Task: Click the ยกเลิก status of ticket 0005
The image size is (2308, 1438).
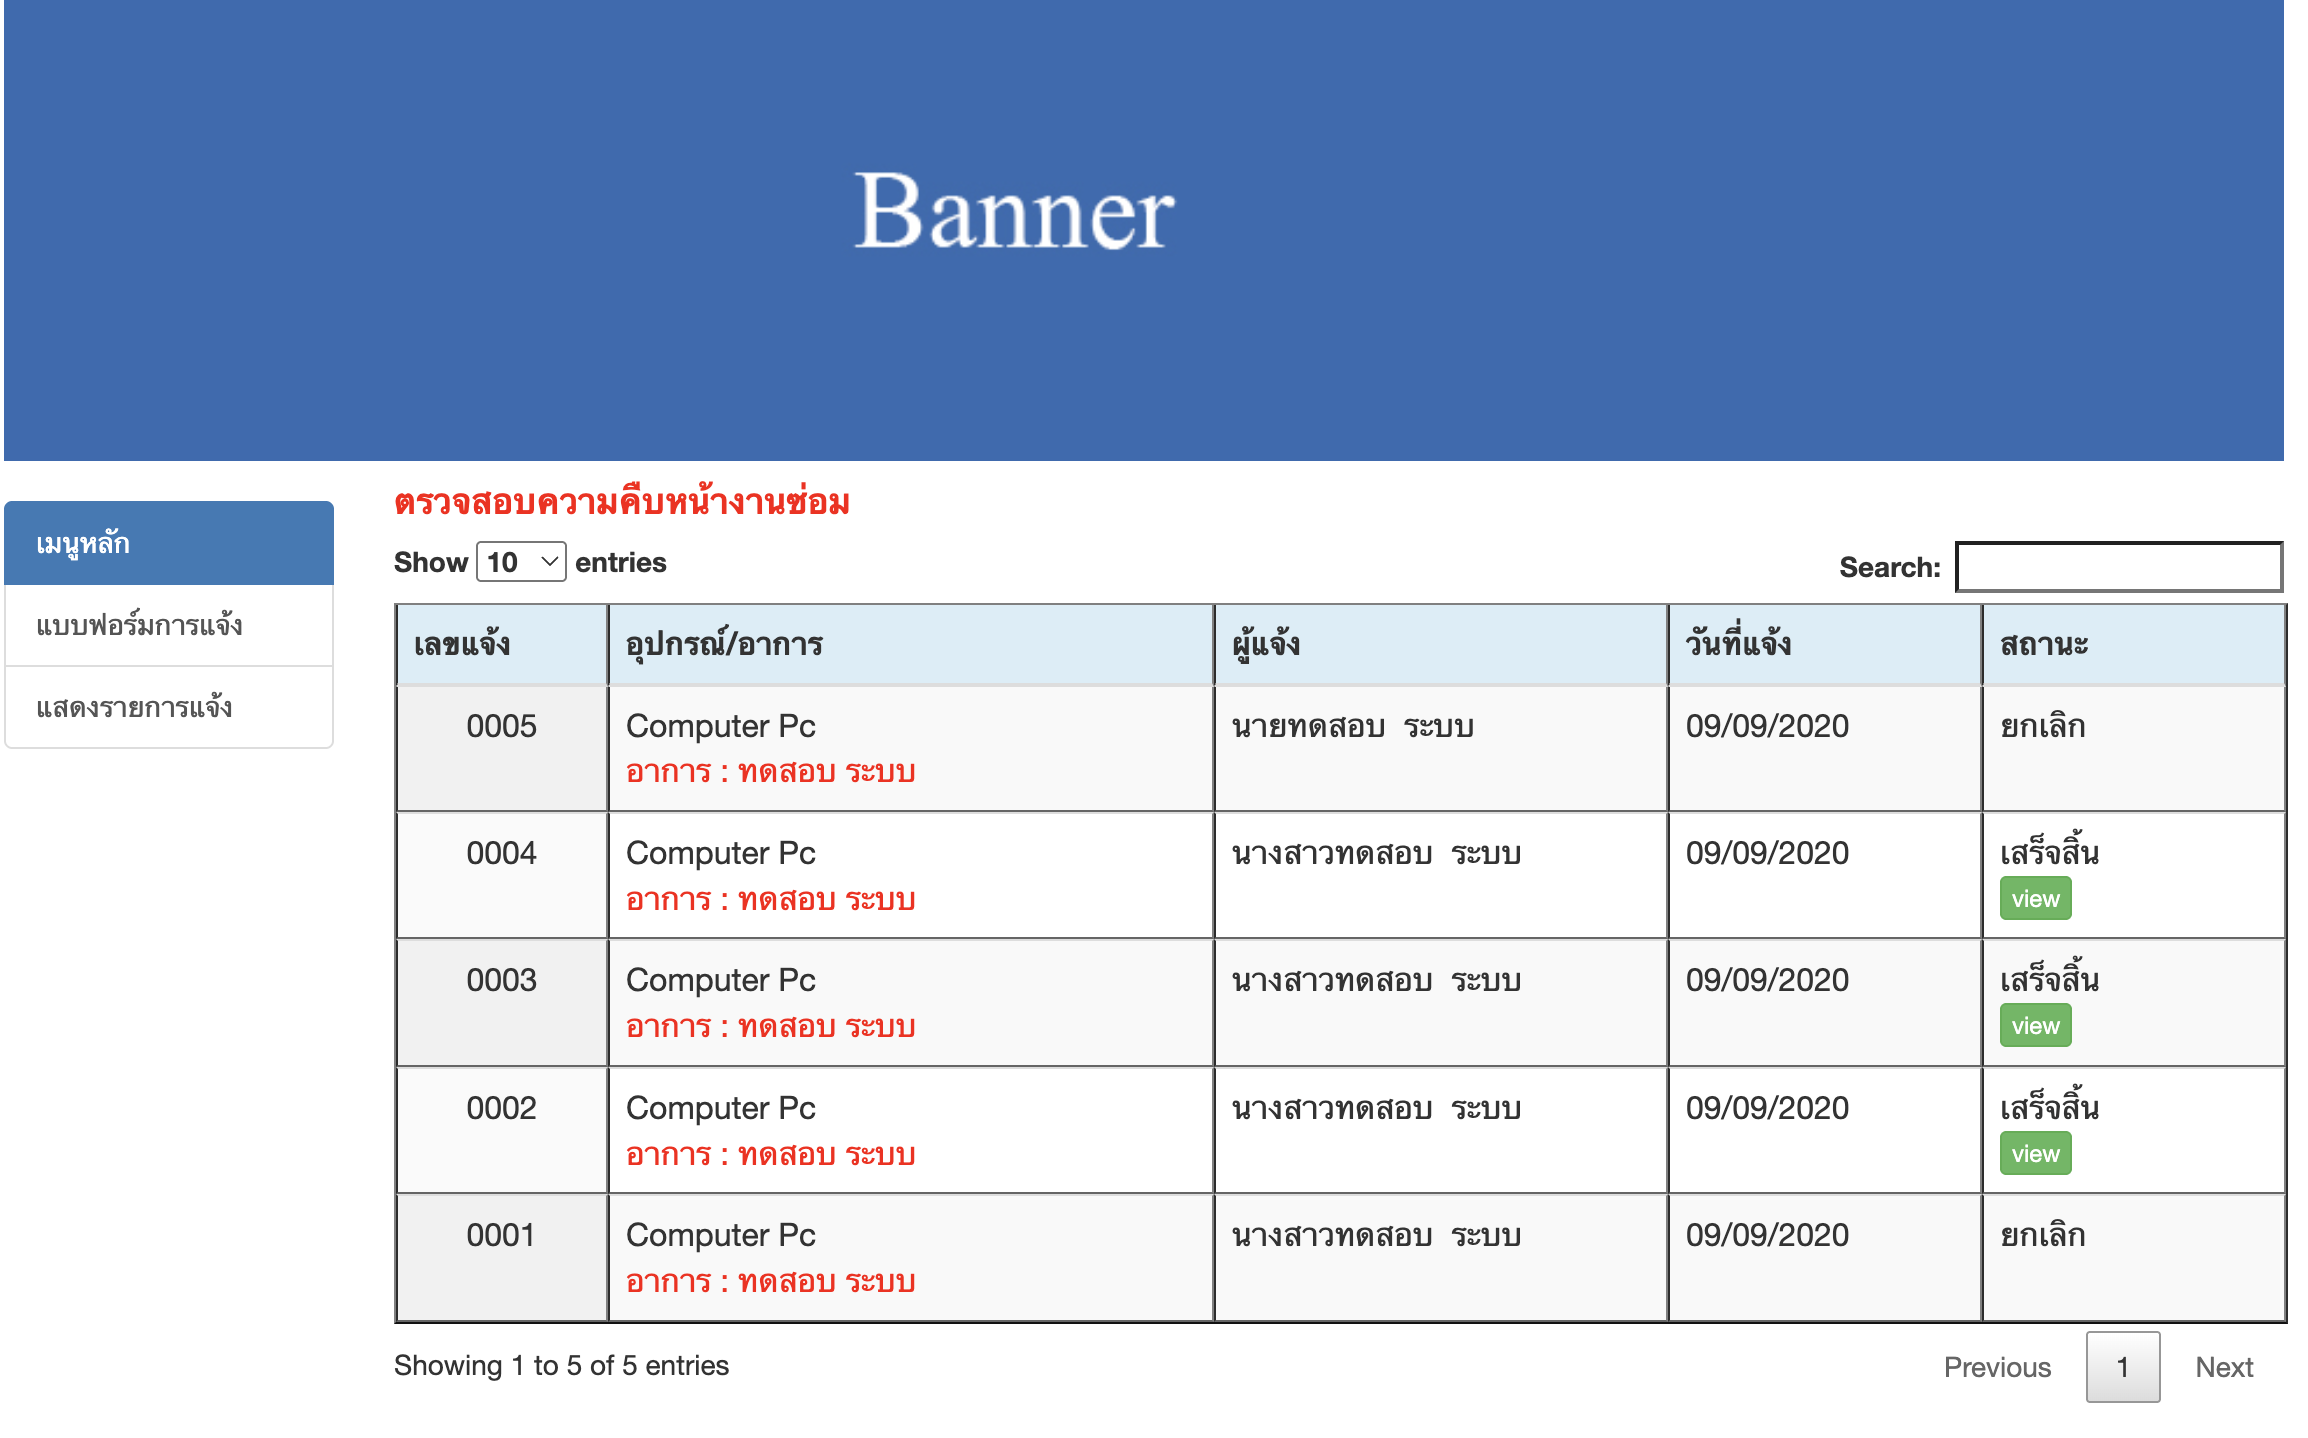Action: [2042, 727]
